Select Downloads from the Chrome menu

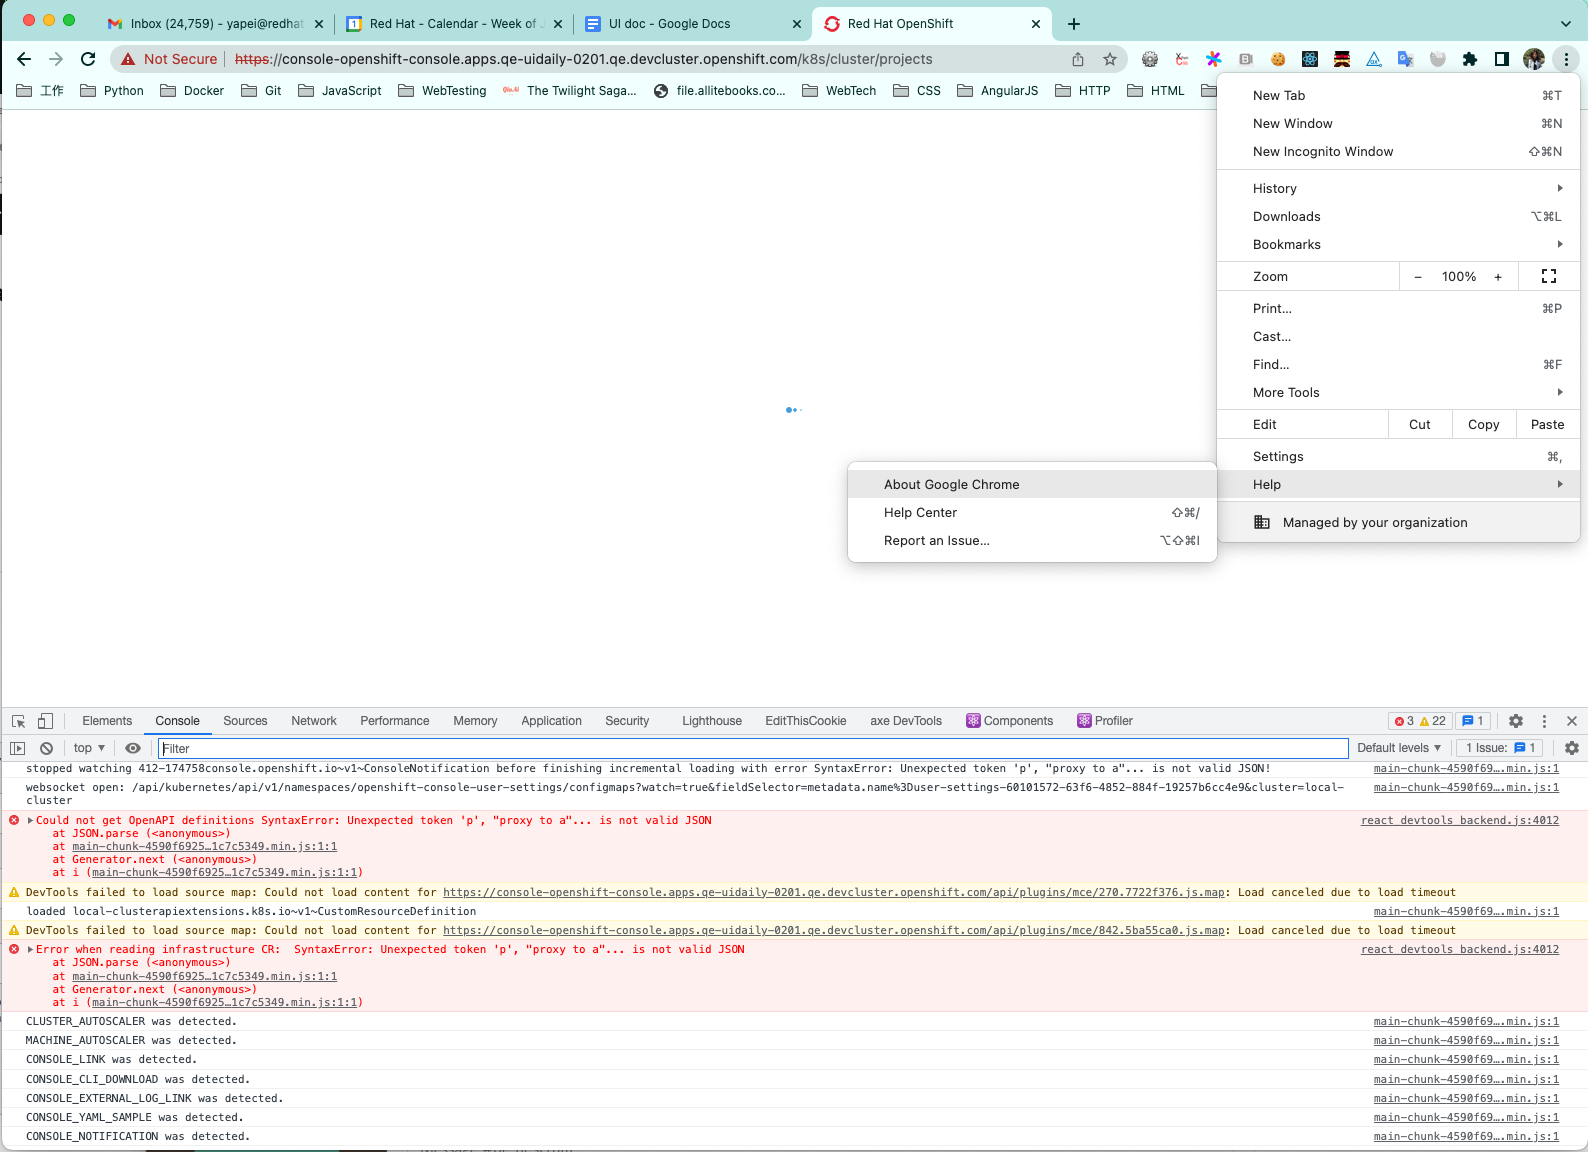click(1398, 216)
